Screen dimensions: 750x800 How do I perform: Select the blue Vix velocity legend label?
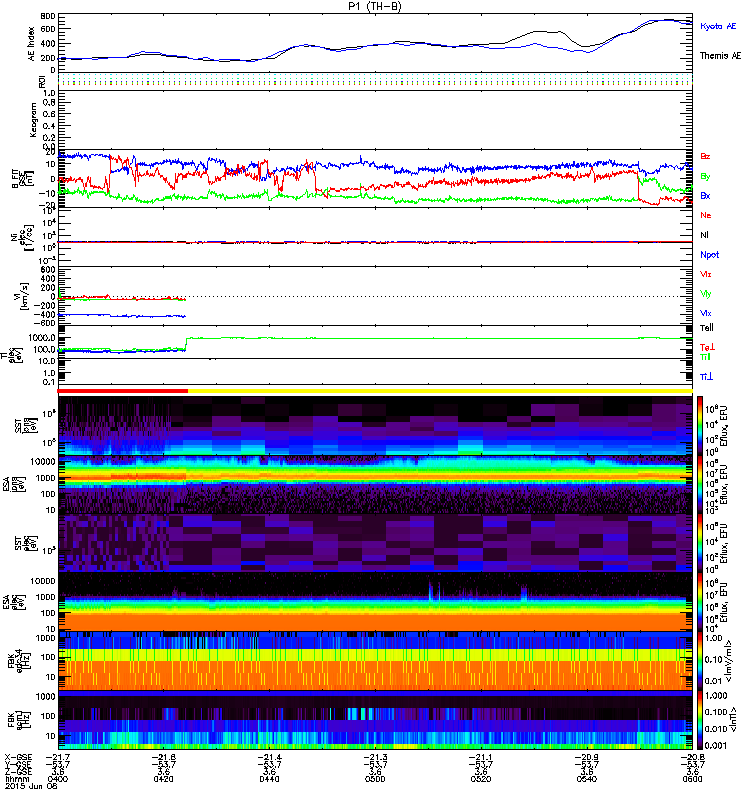[706, 313]
